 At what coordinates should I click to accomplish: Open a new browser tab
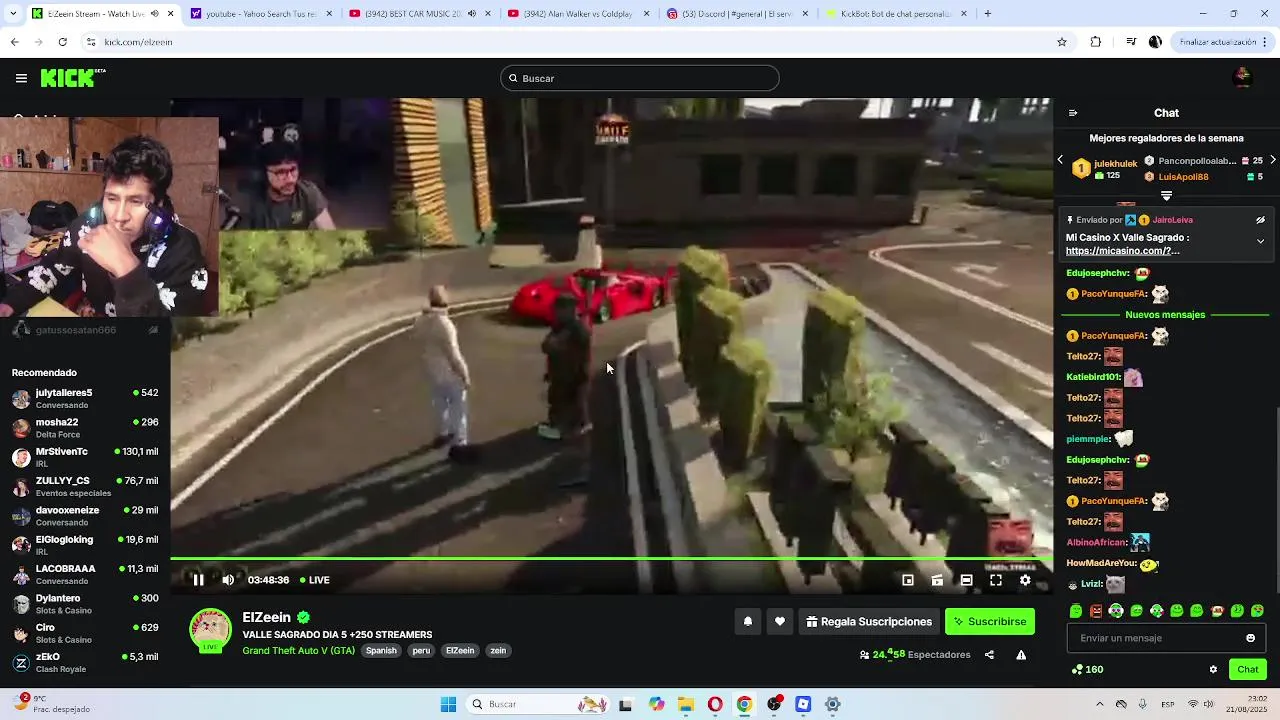(x=988, y=14)
